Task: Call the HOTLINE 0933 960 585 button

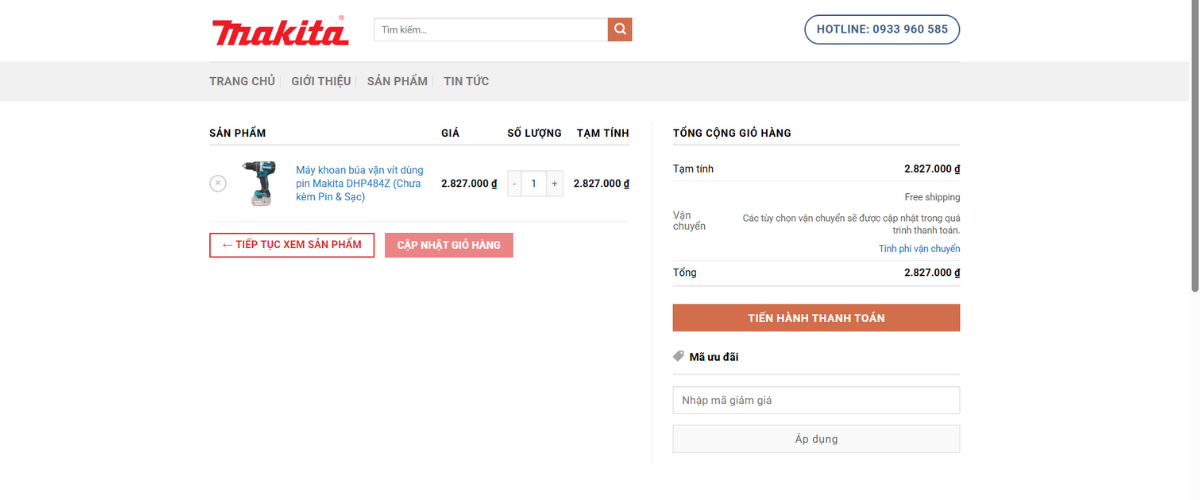Action: point(882,29)
